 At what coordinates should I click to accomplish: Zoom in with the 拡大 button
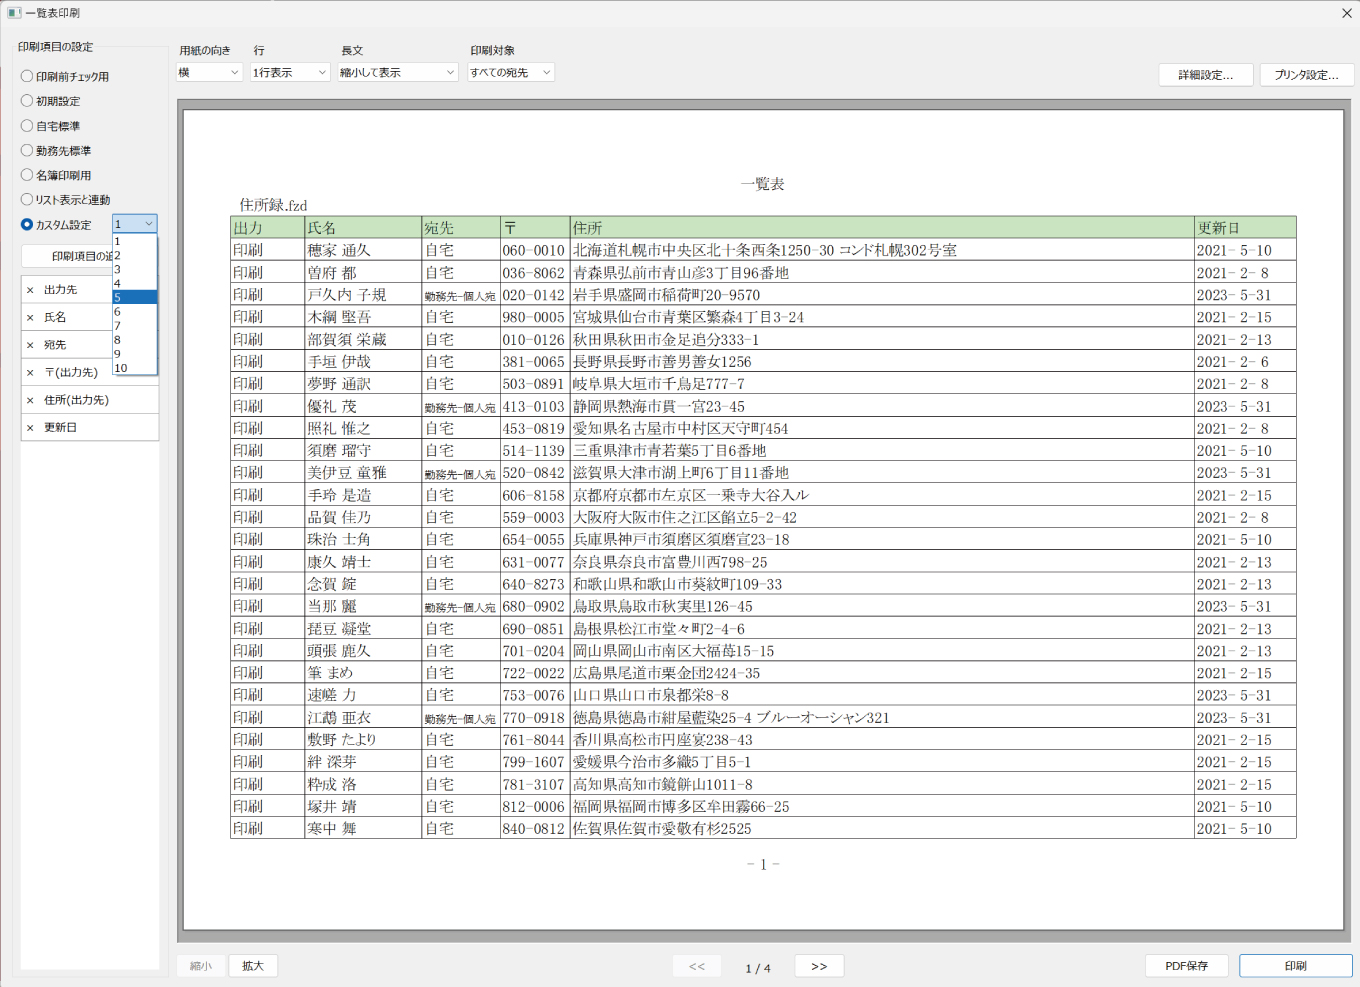coord(252,965)
